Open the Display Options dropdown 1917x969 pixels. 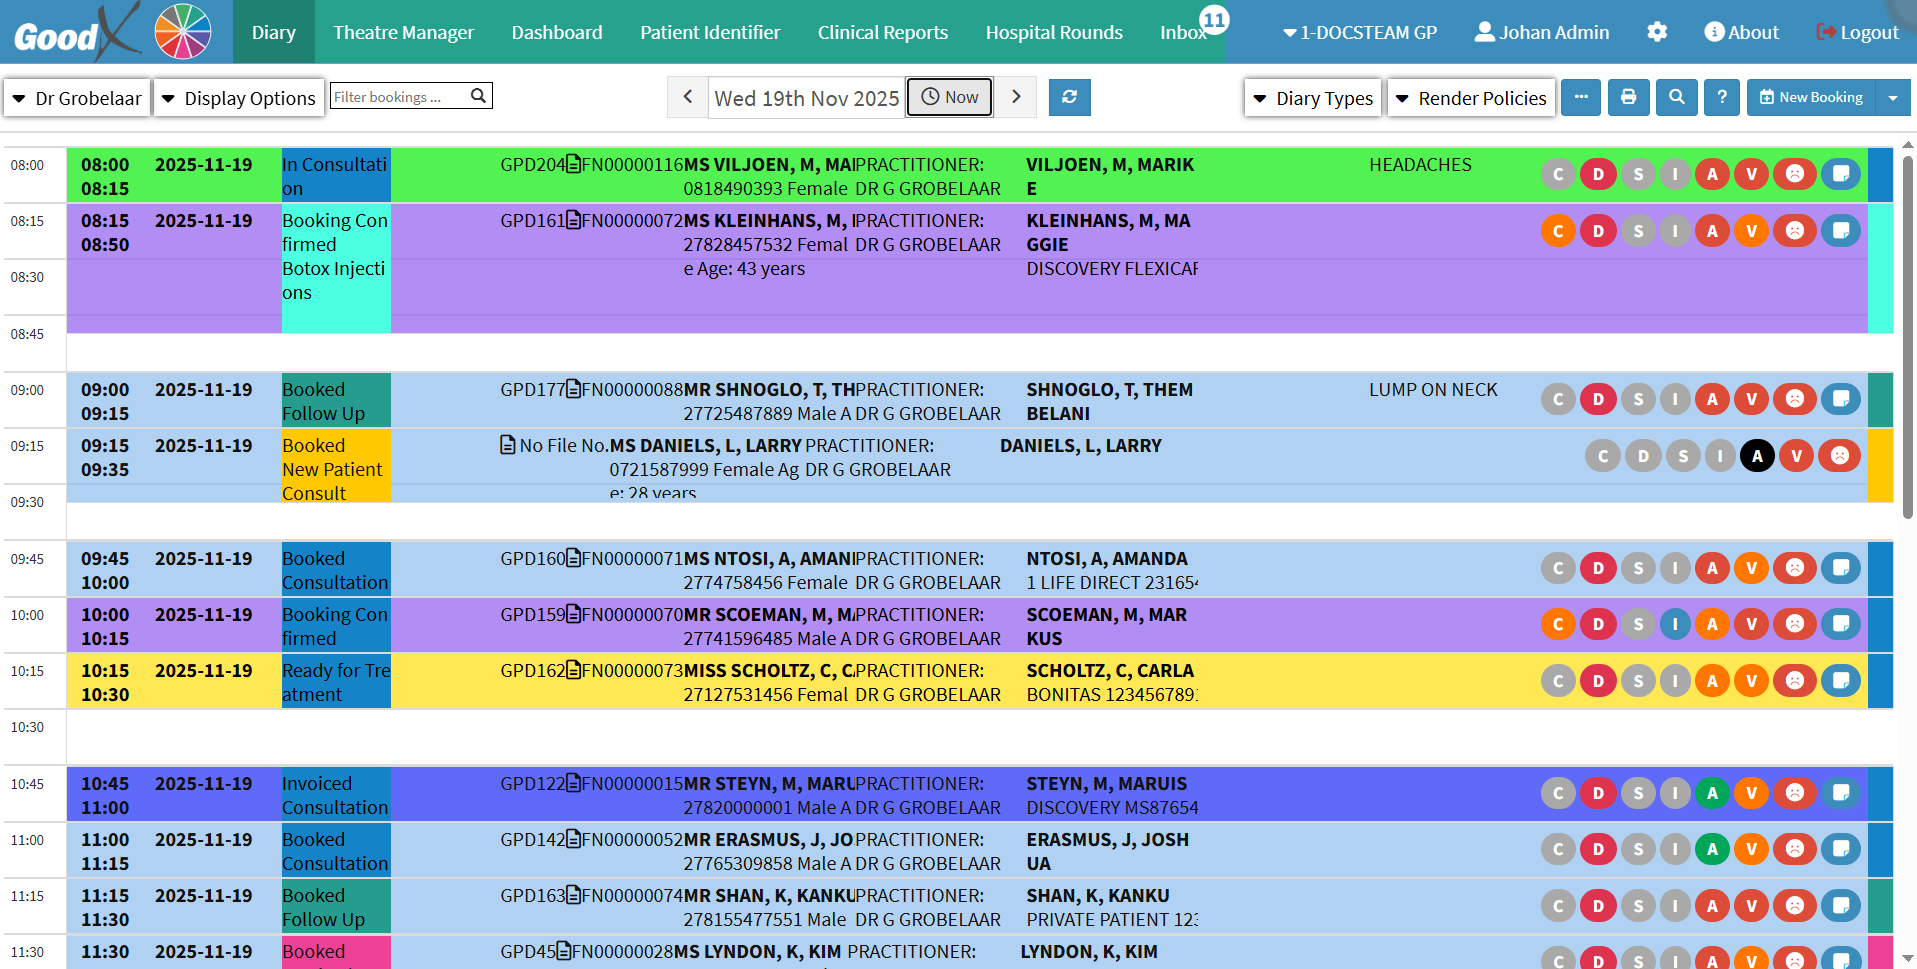(239, 98)
